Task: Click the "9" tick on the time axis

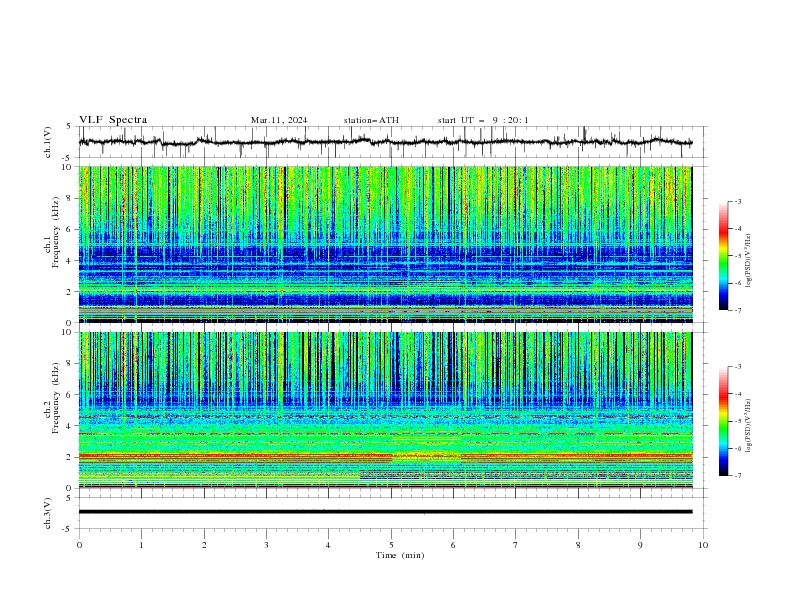Action: click(640, 545)
